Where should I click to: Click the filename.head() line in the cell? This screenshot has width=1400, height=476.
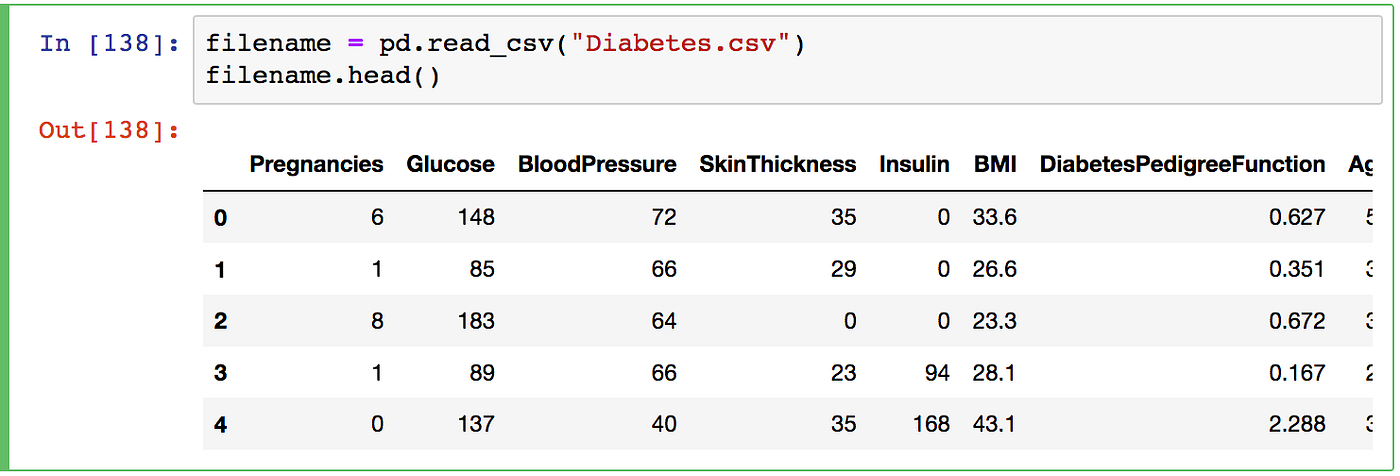323,76
